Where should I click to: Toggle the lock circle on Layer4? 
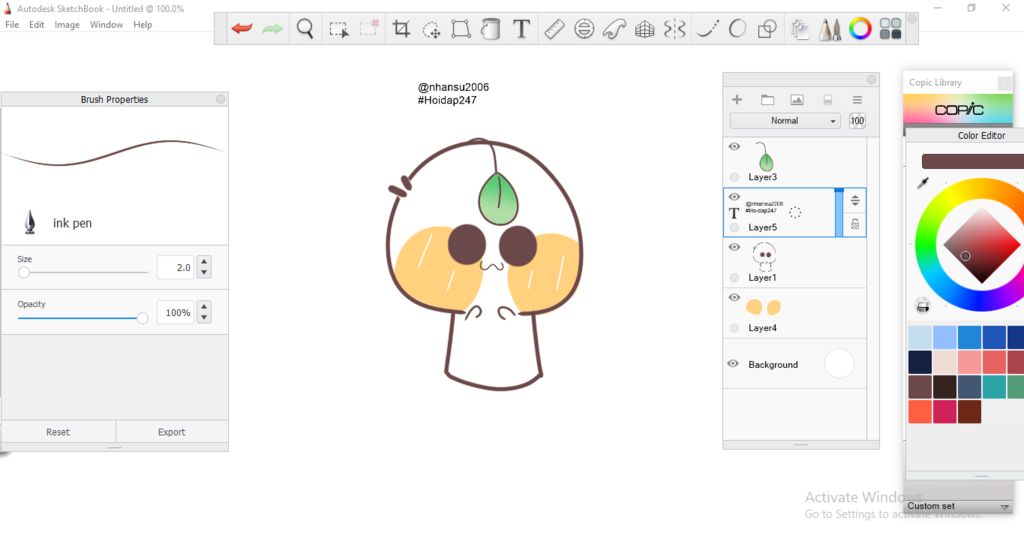(735, 328)
